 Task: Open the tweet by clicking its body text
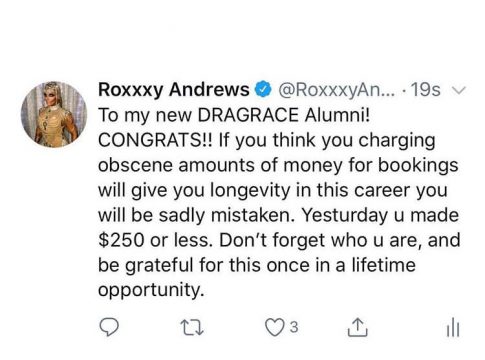[279, 202]
